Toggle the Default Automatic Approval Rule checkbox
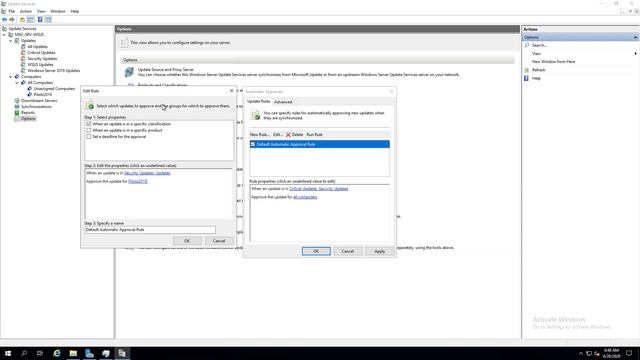This screenshot has width=640, height=360. (253, 144)
